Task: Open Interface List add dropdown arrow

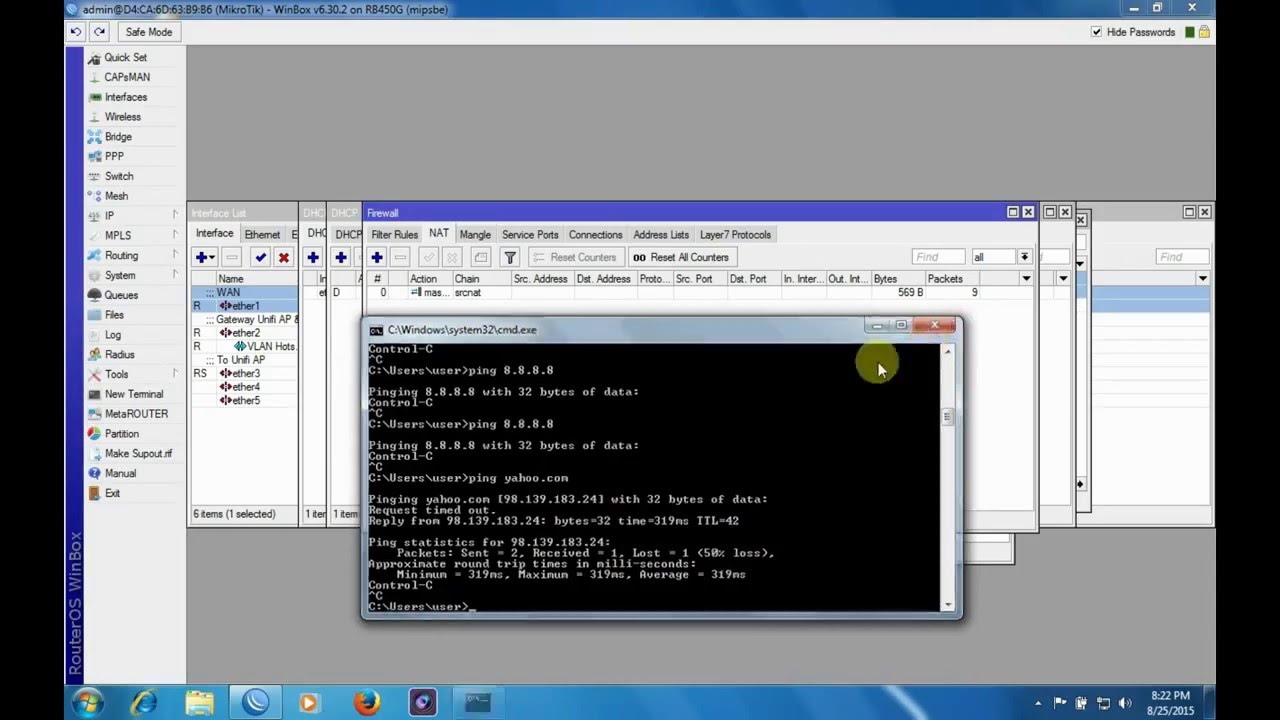Action: [x=212, y=258]
